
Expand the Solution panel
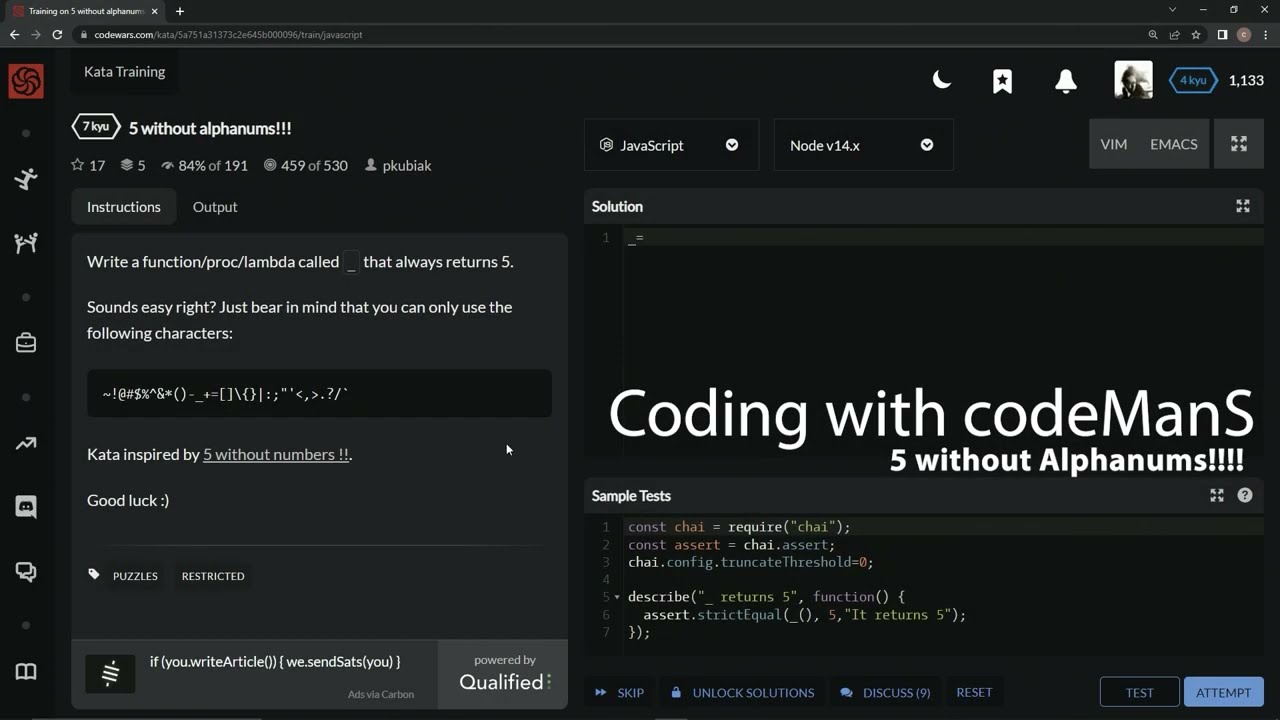pos(1243,206)
